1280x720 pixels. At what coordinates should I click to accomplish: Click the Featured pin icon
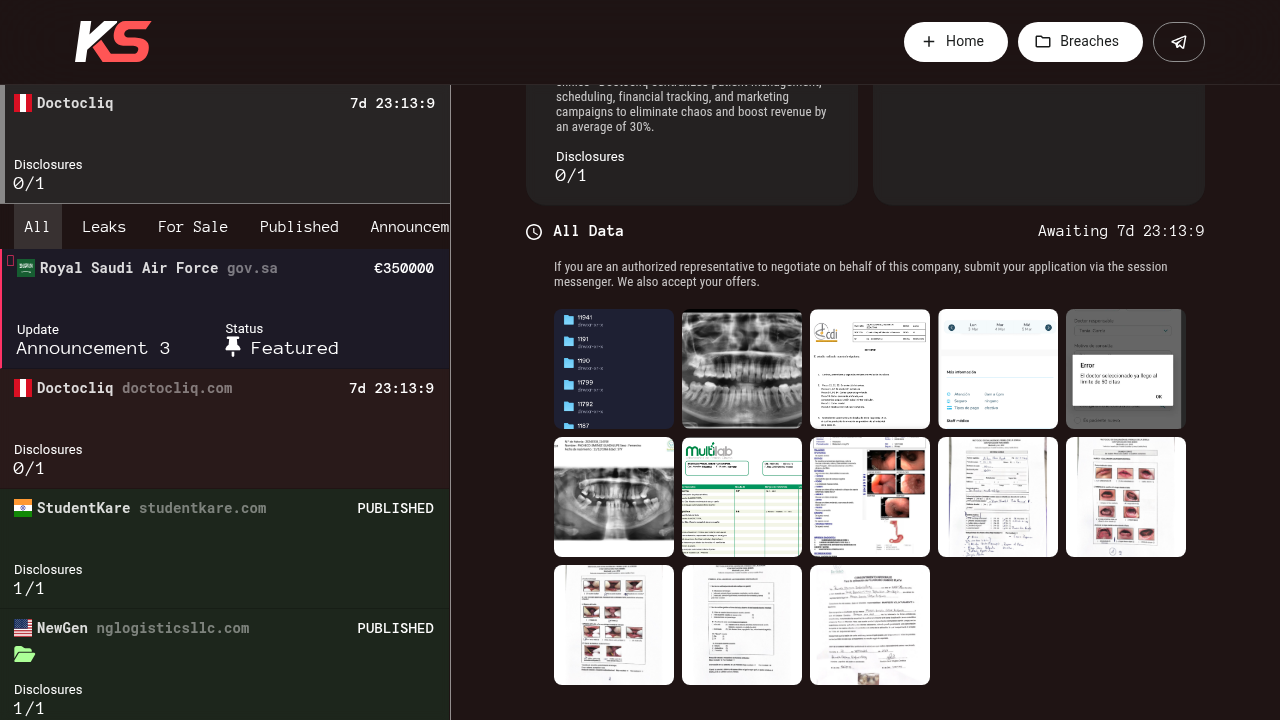[233, 347]
